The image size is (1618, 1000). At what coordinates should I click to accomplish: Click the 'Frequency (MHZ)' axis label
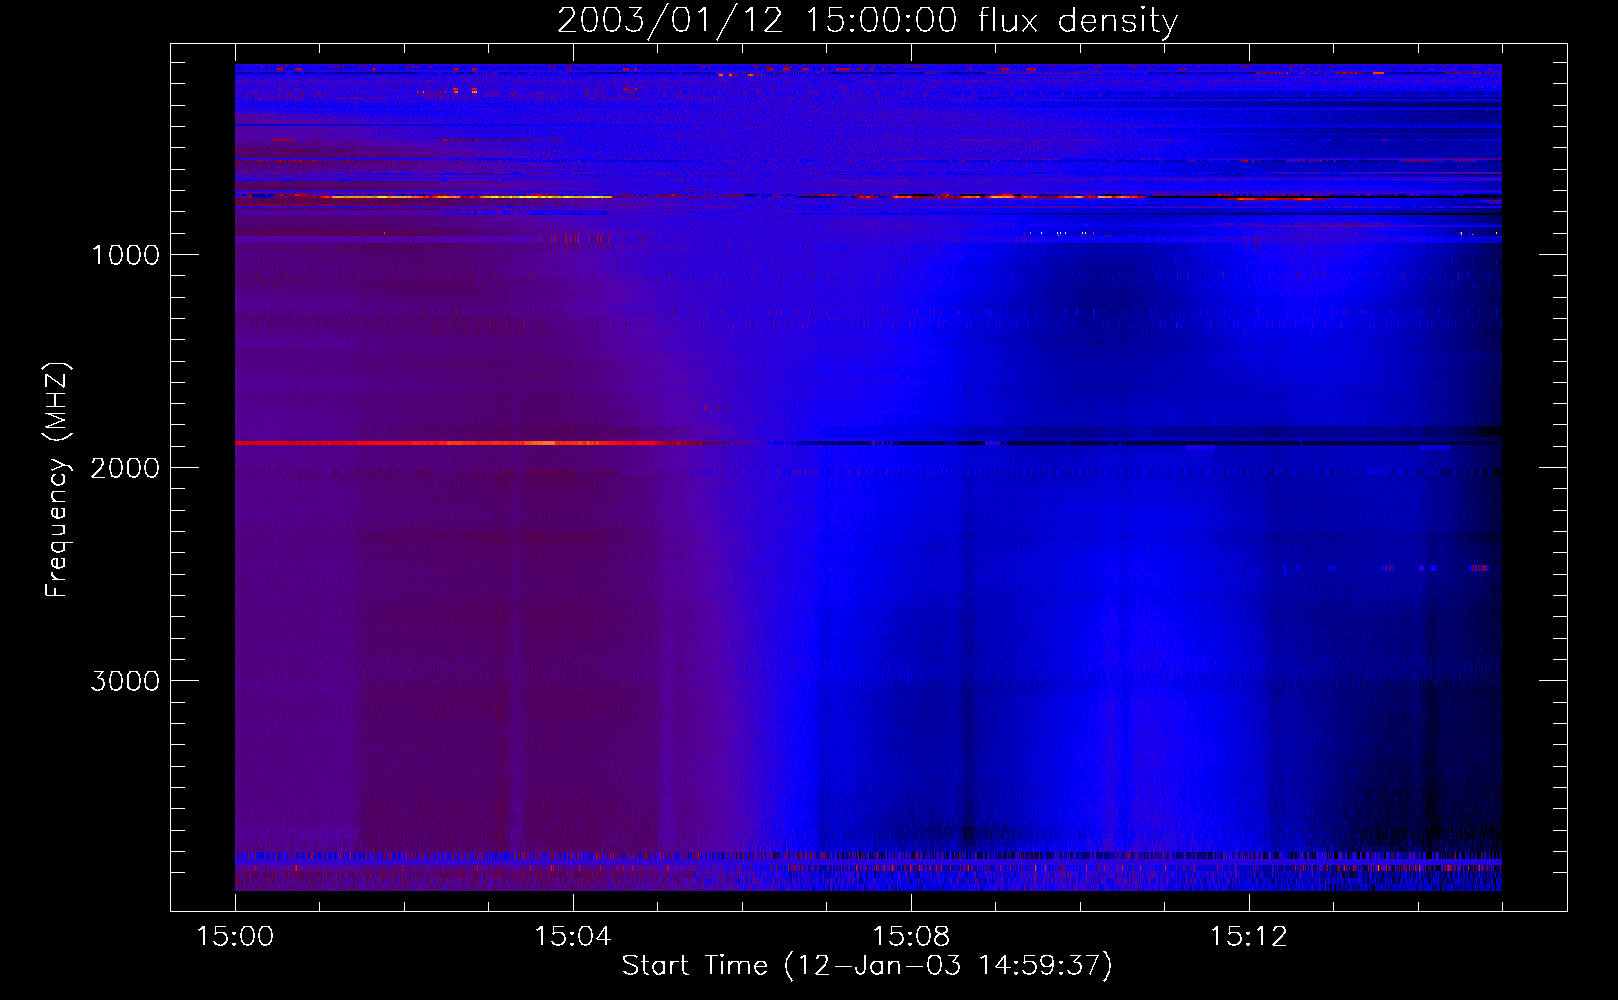click(56, 480)
